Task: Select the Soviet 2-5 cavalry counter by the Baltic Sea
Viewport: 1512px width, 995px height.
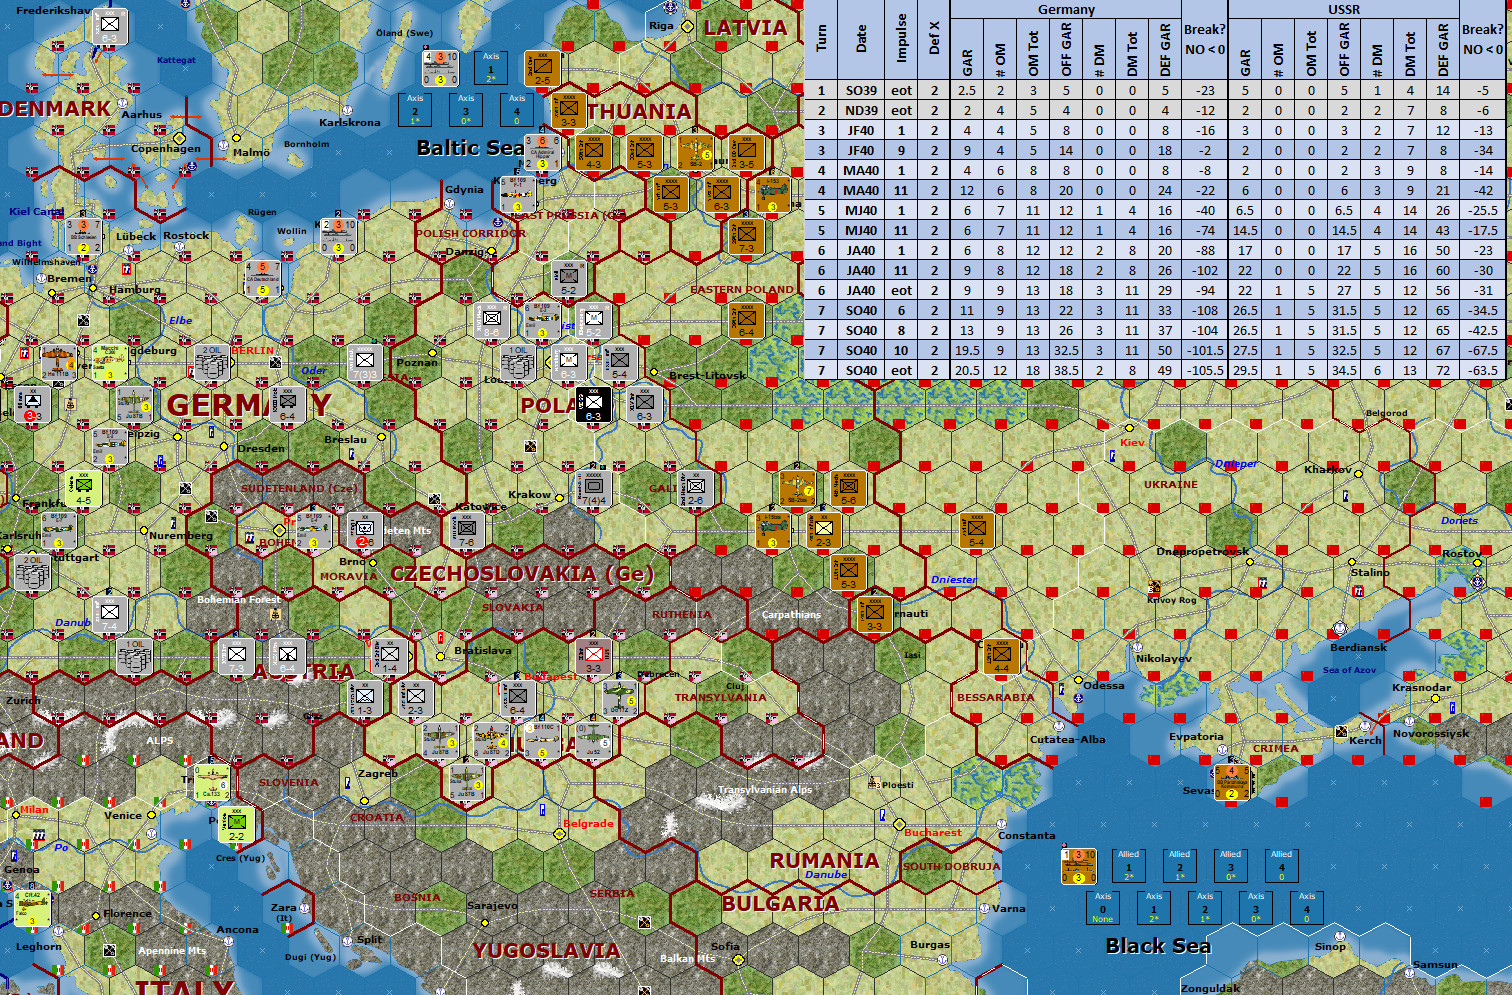Action: pyautogui.click(x=543, y=68)
